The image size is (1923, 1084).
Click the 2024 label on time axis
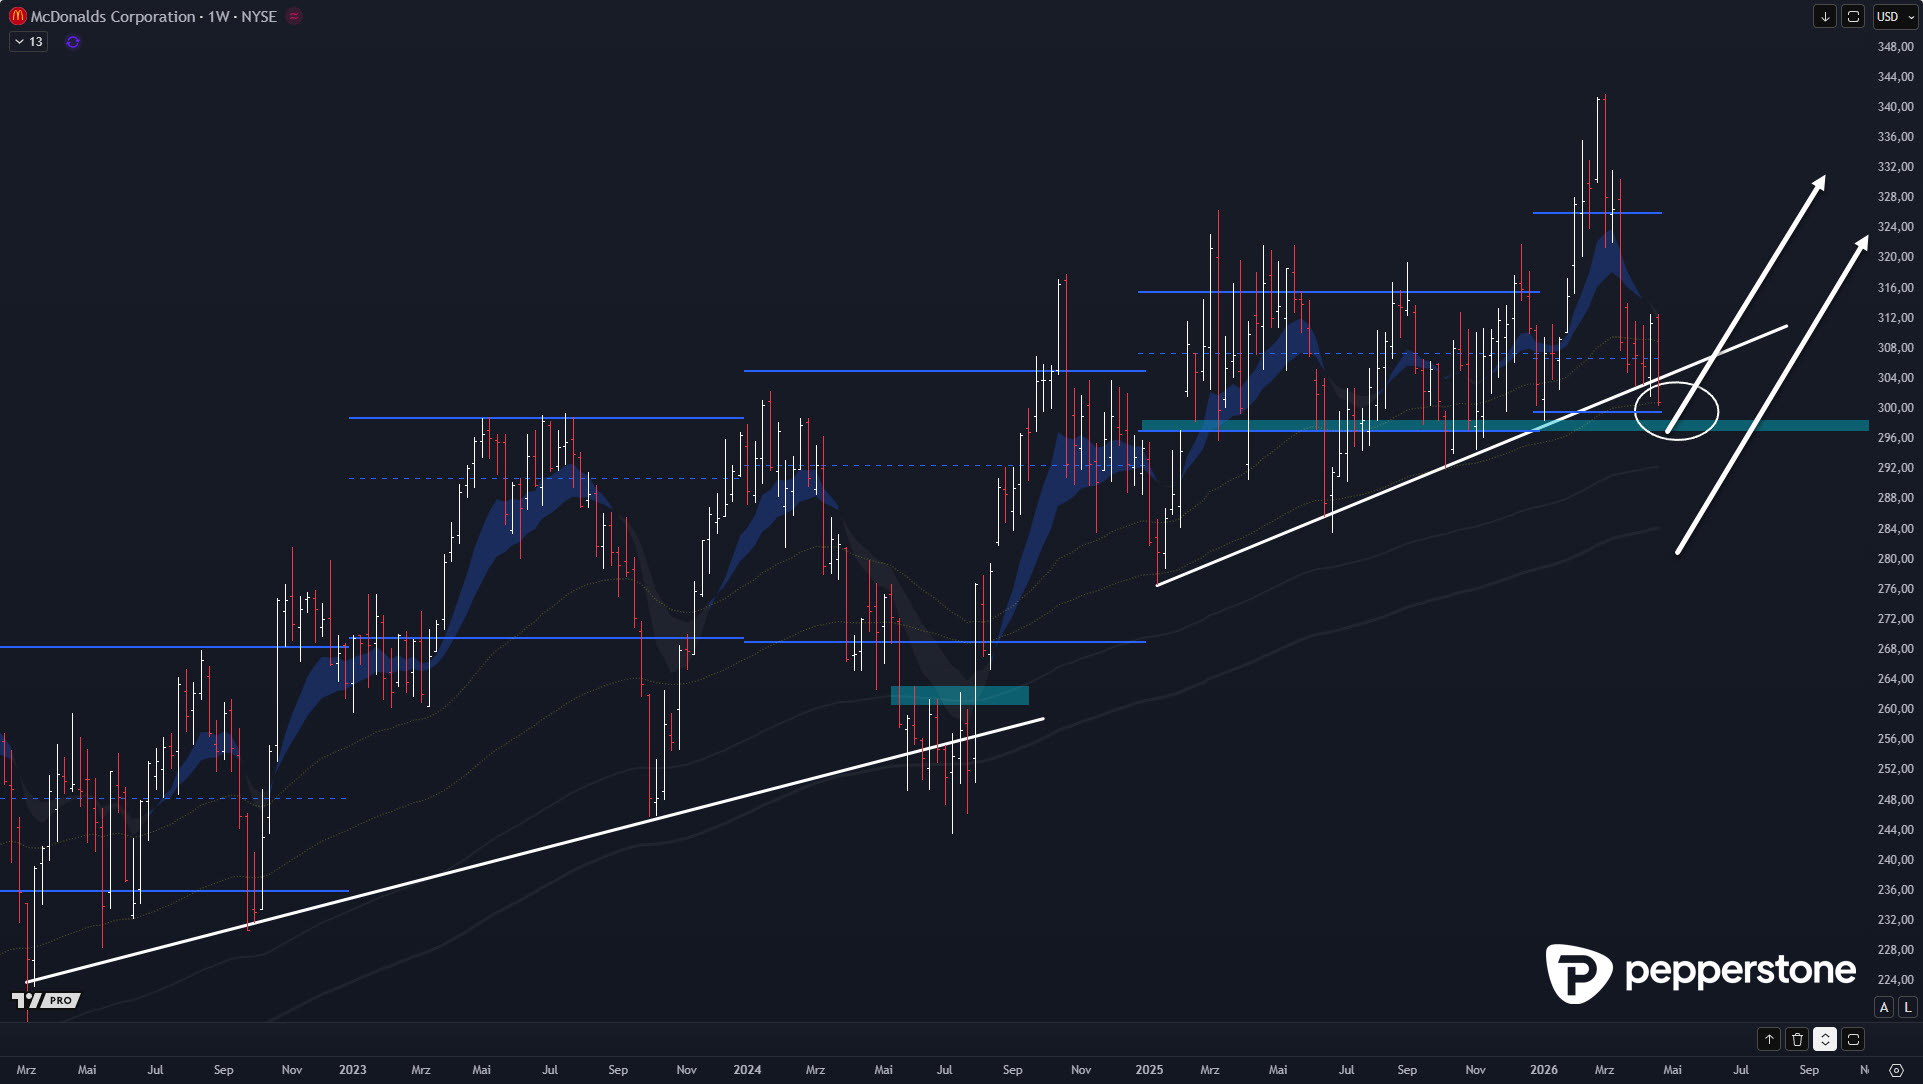pos(747,1070)
